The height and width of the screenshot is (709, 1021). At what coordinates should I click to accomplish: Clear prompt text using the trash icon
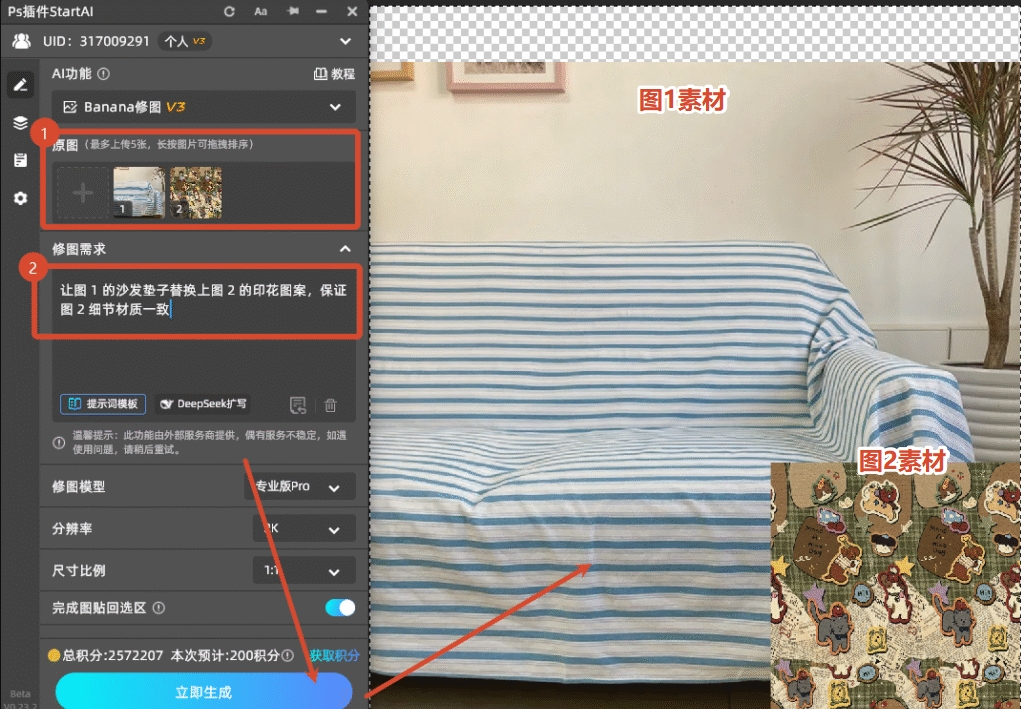tap(330, 404)
